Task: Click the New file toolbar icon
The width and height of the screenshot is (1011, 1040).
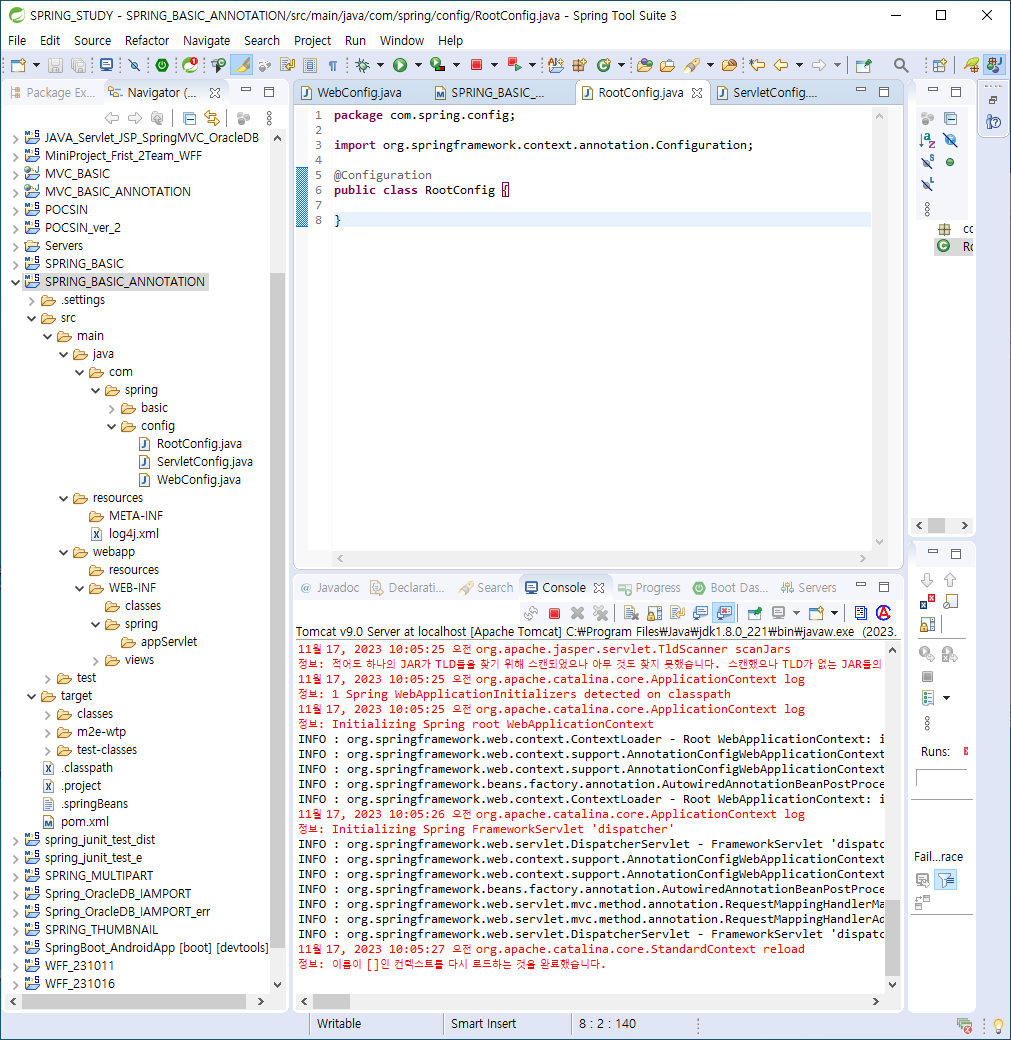Action: (x=18, y=65)
